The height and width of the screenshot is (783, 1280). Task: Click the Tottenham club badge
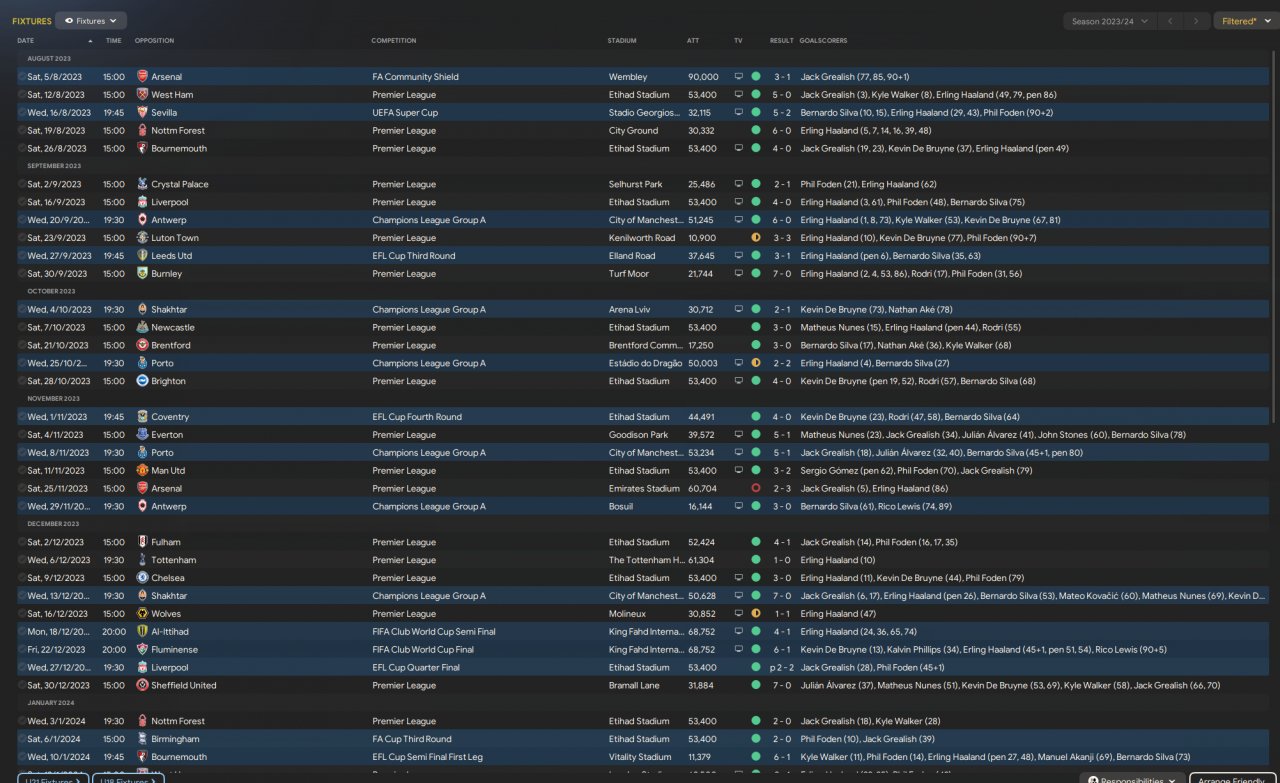(x=143, y=560)
